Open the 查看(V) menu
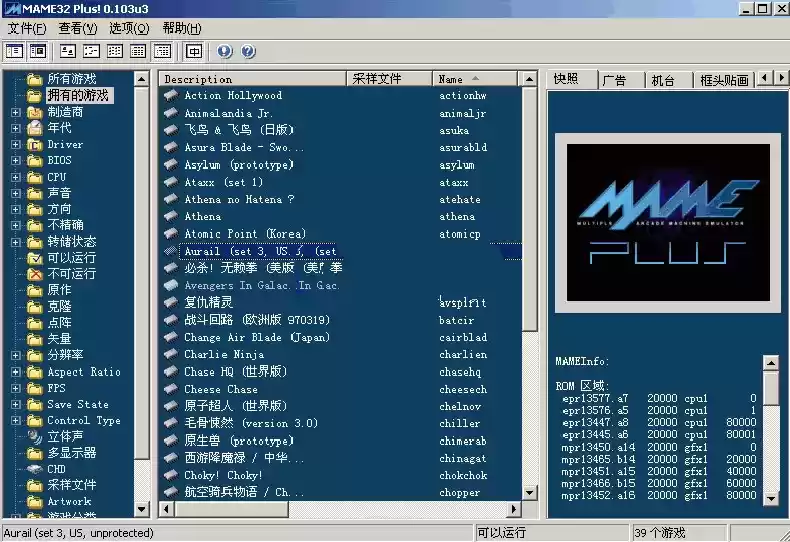The height and width of the screenshot is (542, 790). pos(78,28)
